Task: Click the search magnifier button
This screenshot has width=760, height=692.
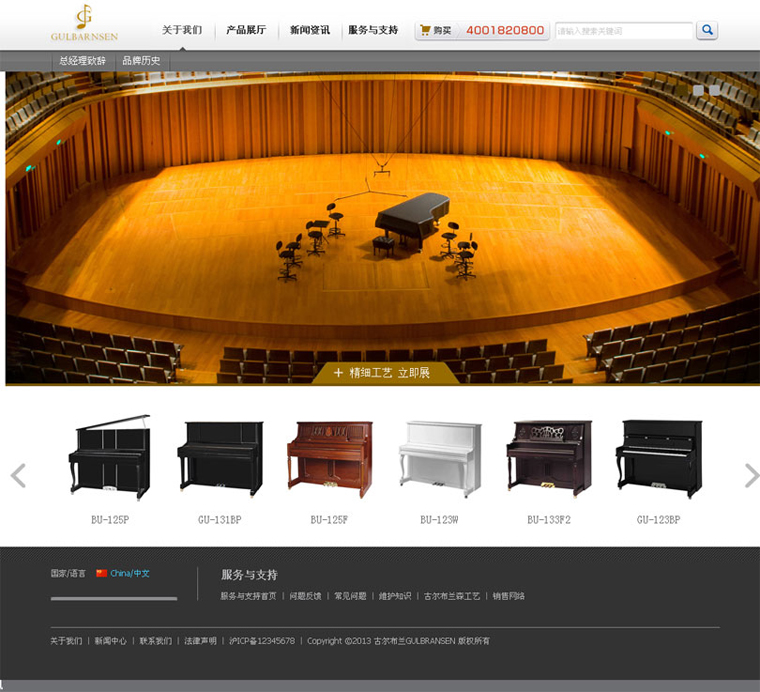Action: point(707,31)
